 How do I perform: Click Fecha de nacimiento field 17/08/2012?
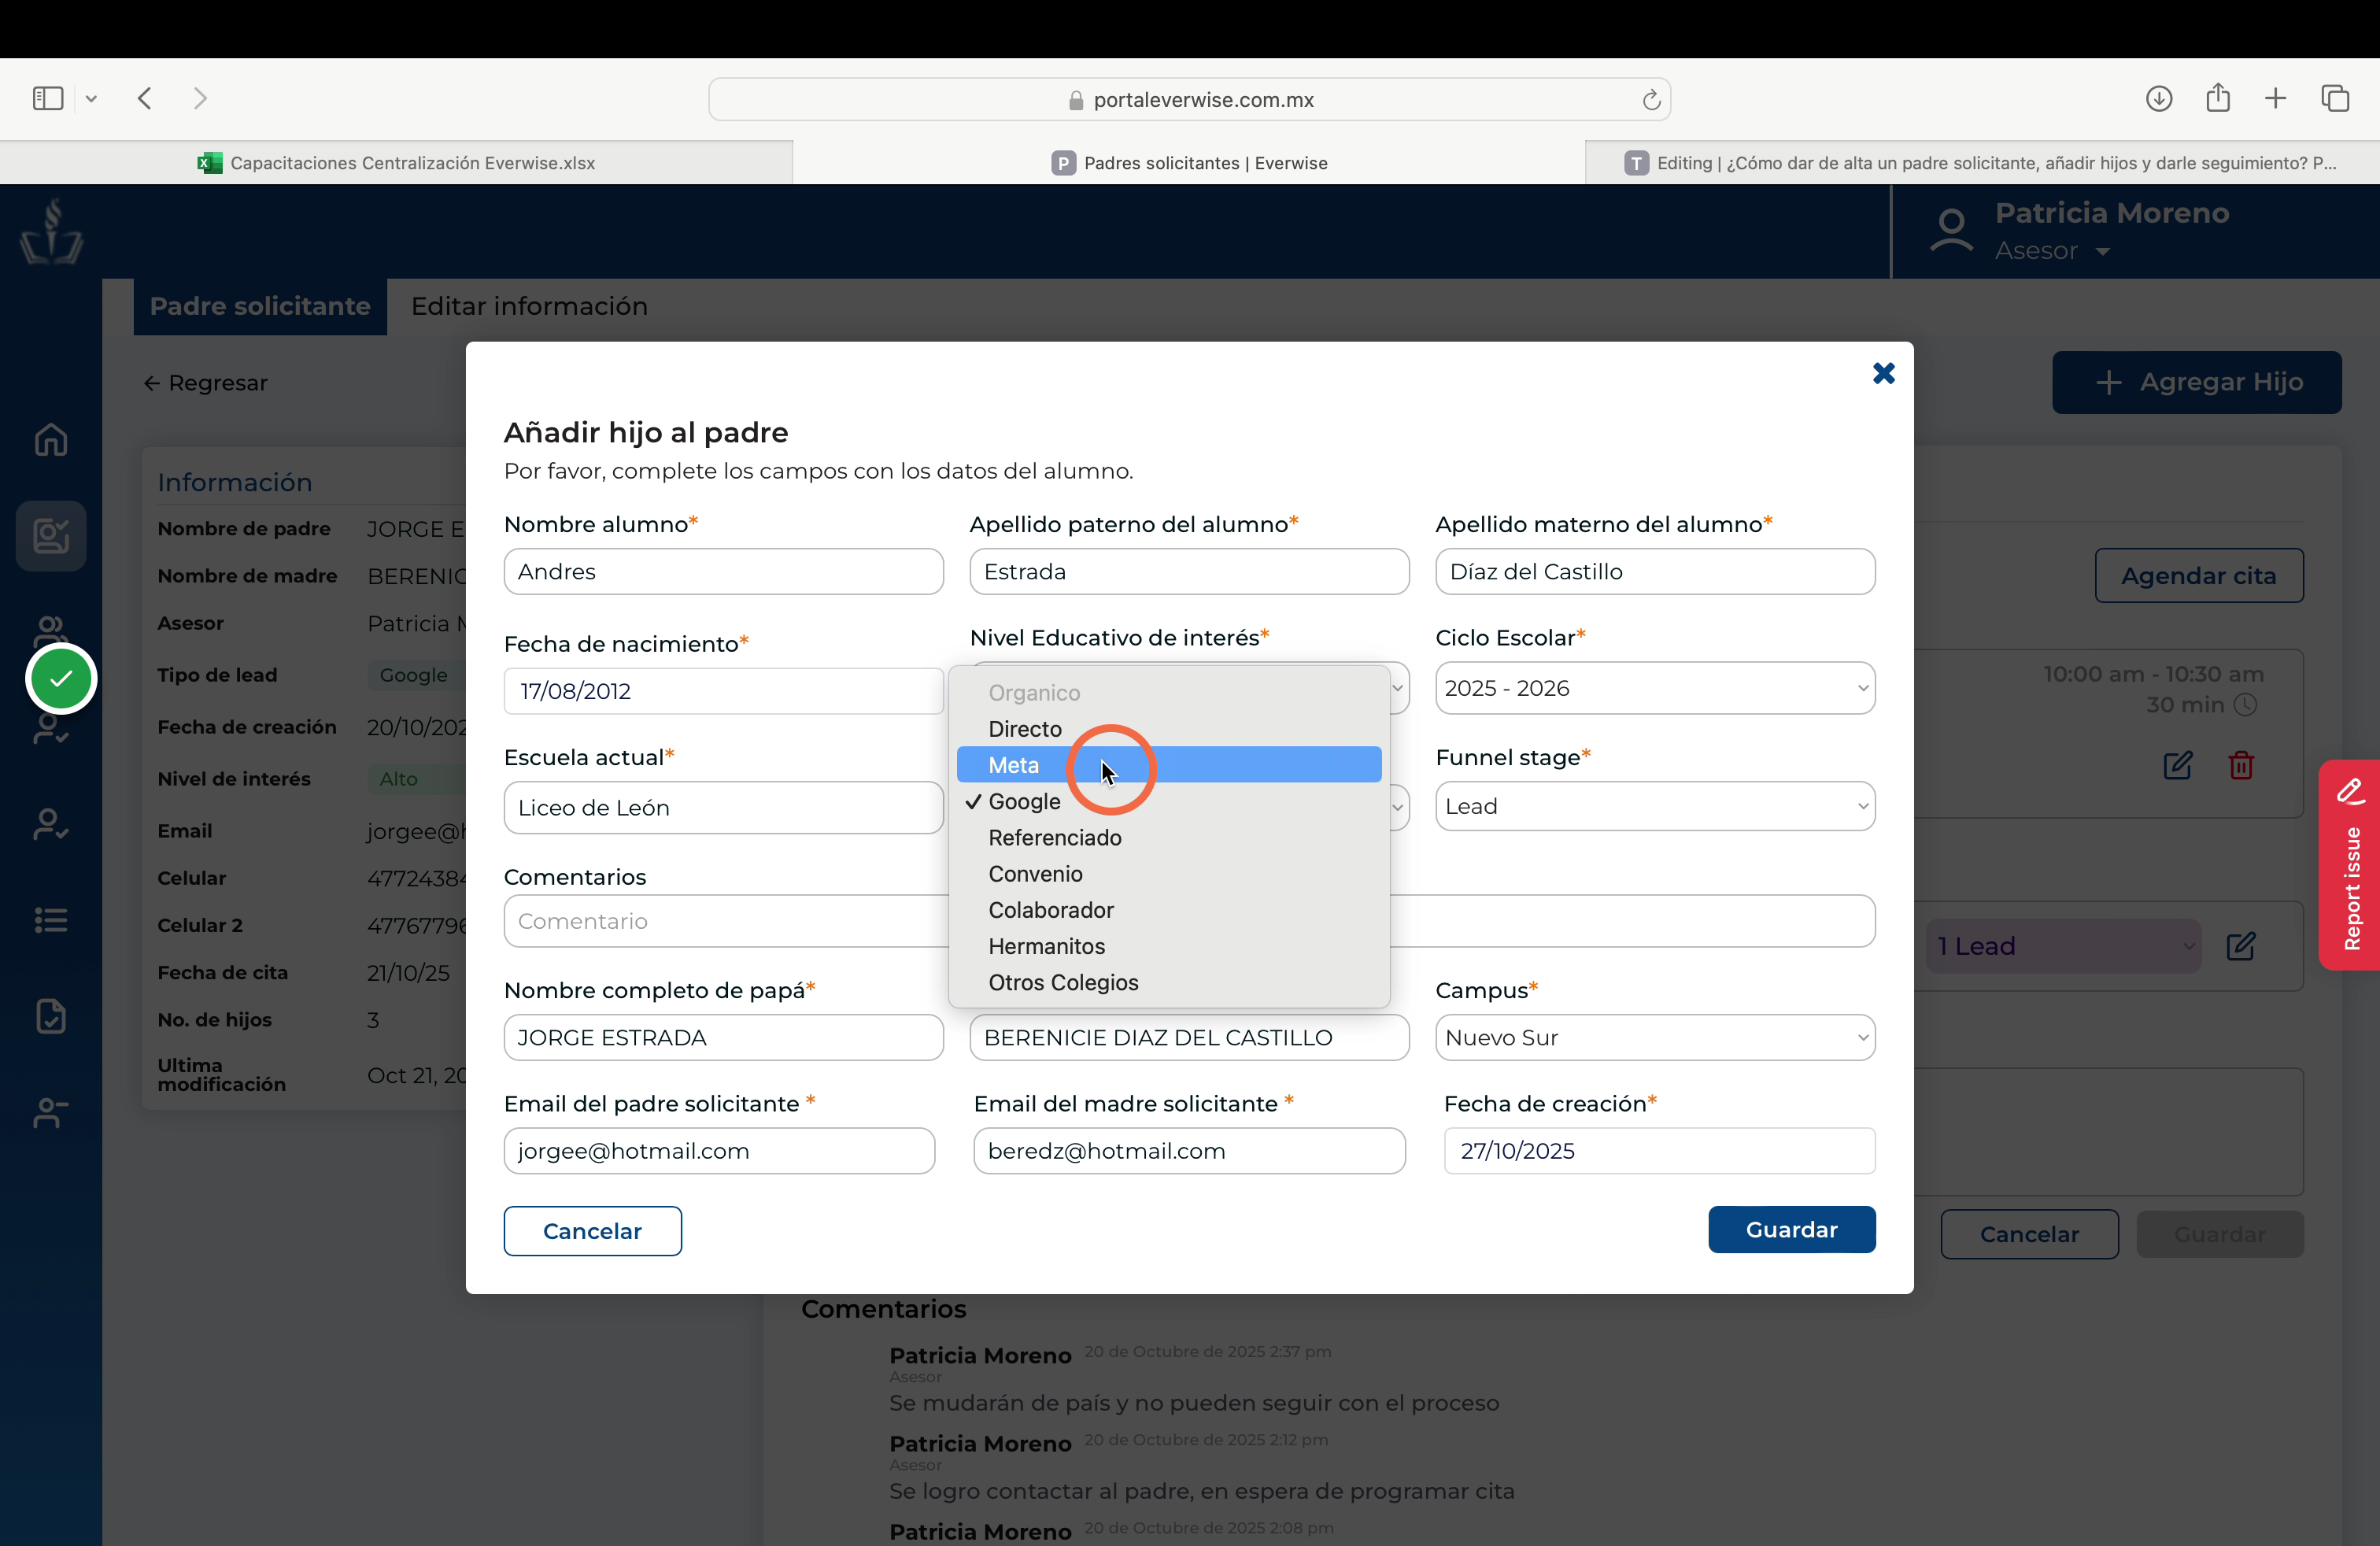(723, 691)
